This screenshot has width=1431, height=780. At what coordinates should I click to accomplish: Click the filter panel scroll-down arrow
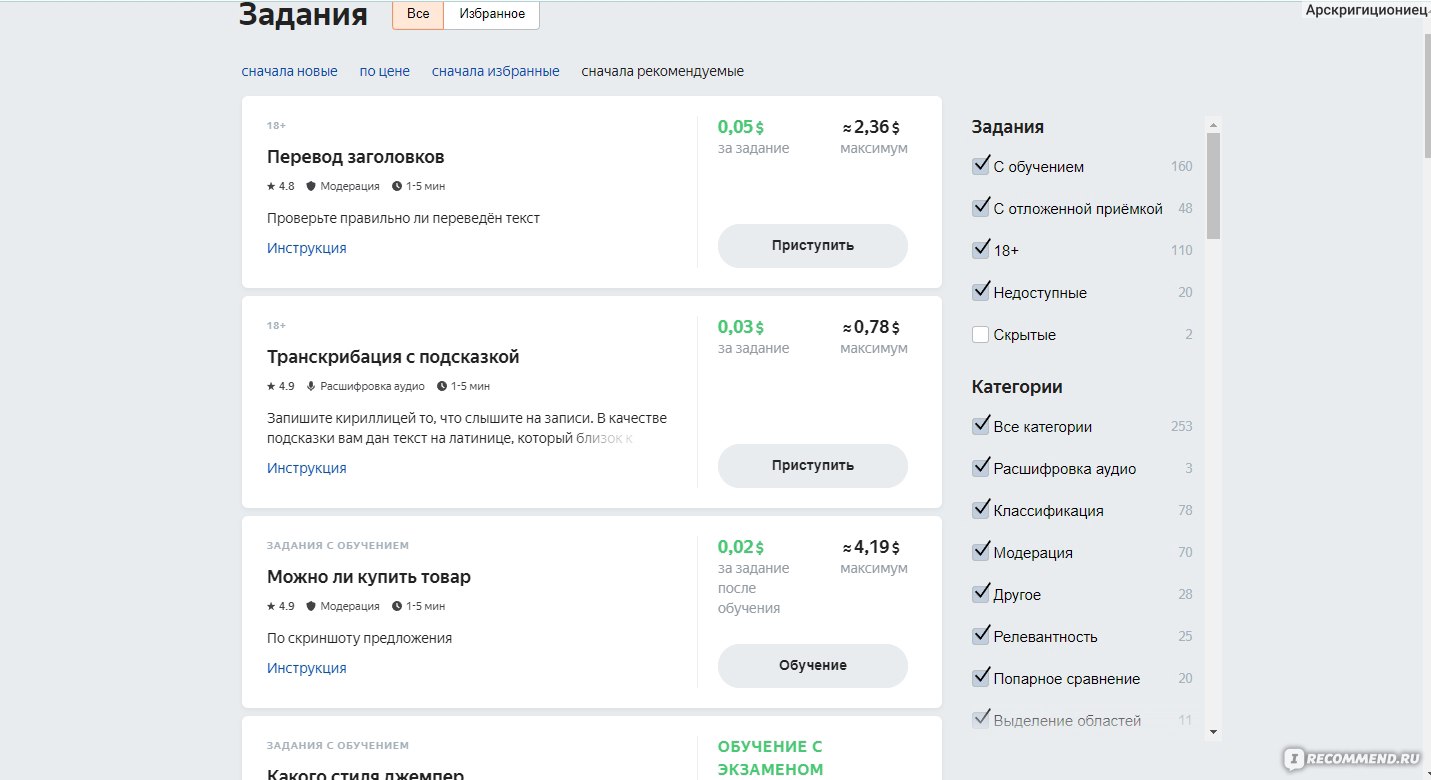[x=1214, y=732]
